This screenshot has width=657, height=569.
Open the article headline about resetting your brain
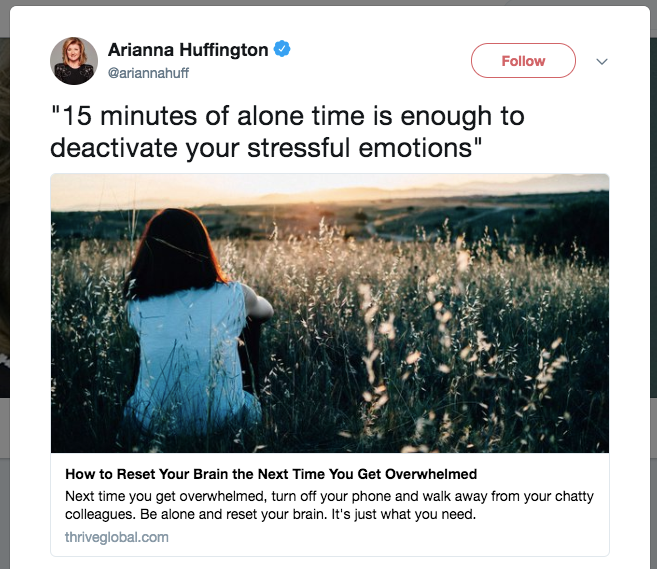[271, 474]
